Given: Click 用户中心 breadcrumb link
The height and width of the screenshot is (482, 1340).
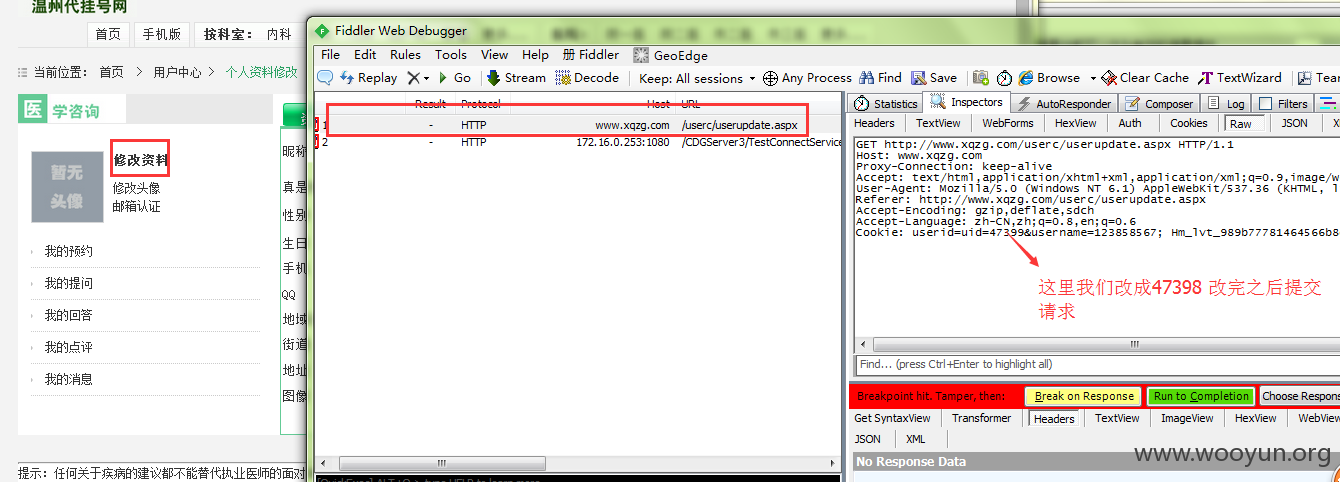Looking at the screenshot, I should (x=177, y=72).
